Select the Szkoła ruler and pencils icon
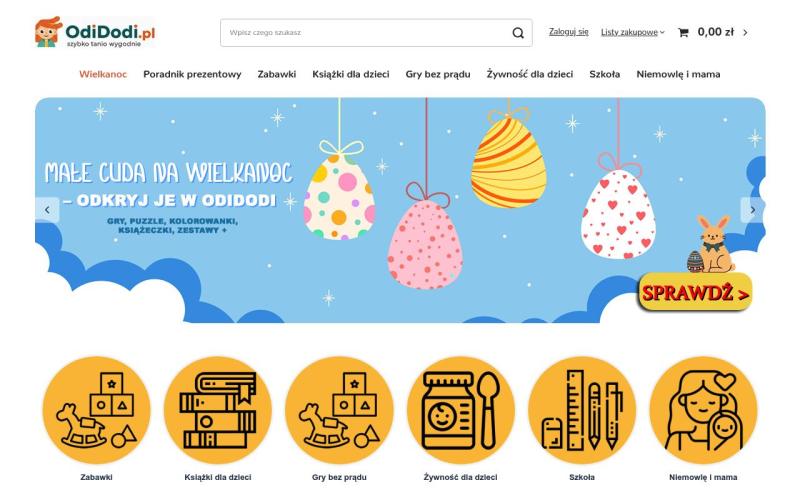 [582, 410]
